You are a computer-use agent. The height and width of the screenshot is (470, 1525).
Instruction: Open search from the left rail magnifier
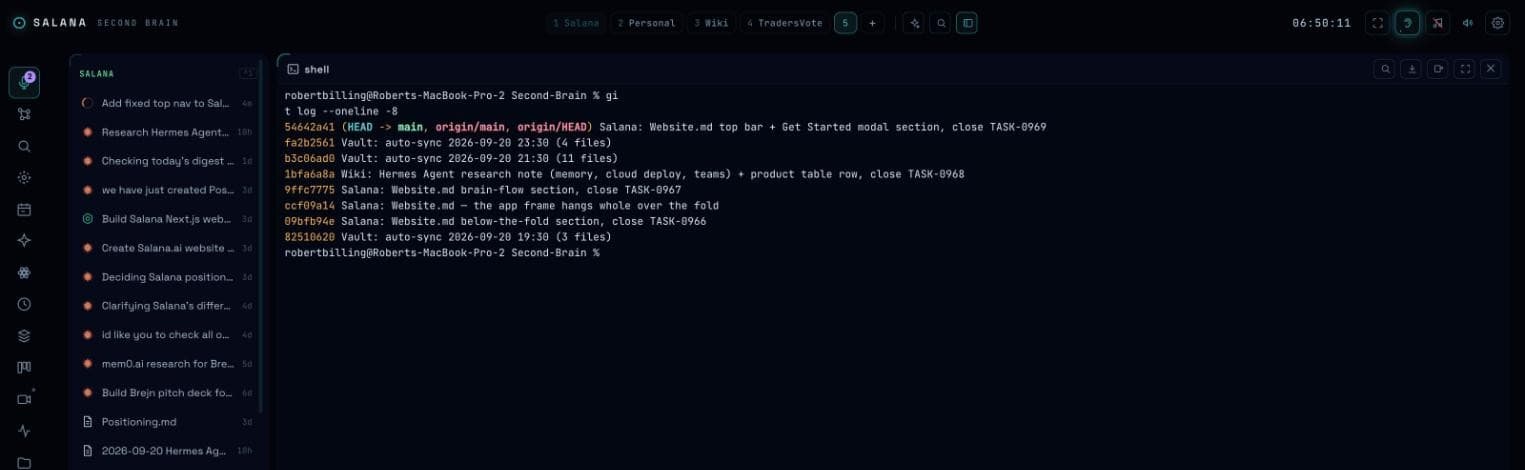24,146
